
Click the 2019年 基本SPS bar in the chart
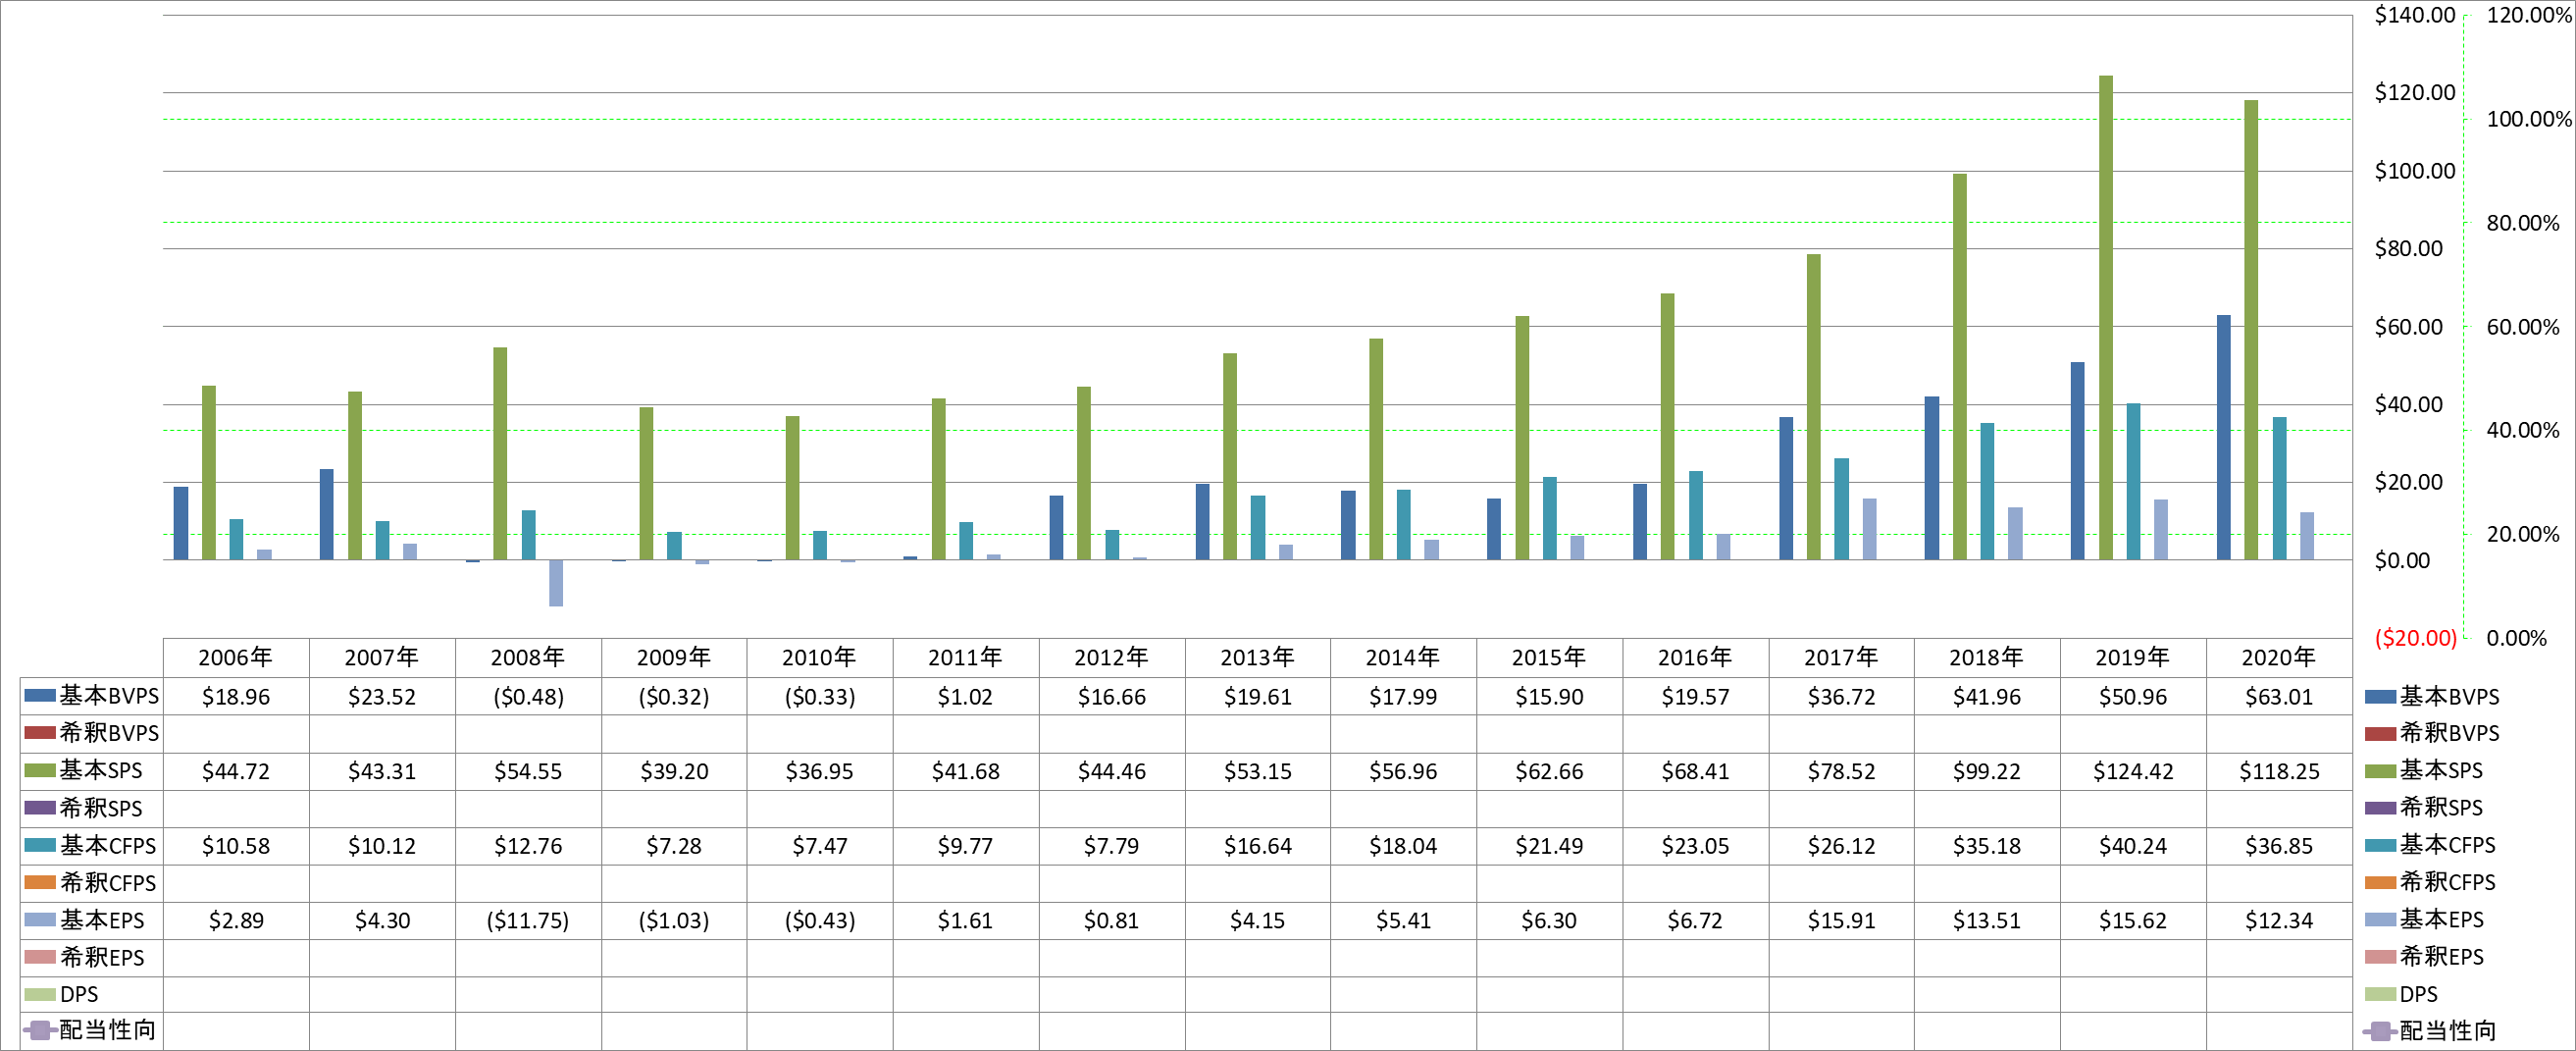click(2105, 317)
